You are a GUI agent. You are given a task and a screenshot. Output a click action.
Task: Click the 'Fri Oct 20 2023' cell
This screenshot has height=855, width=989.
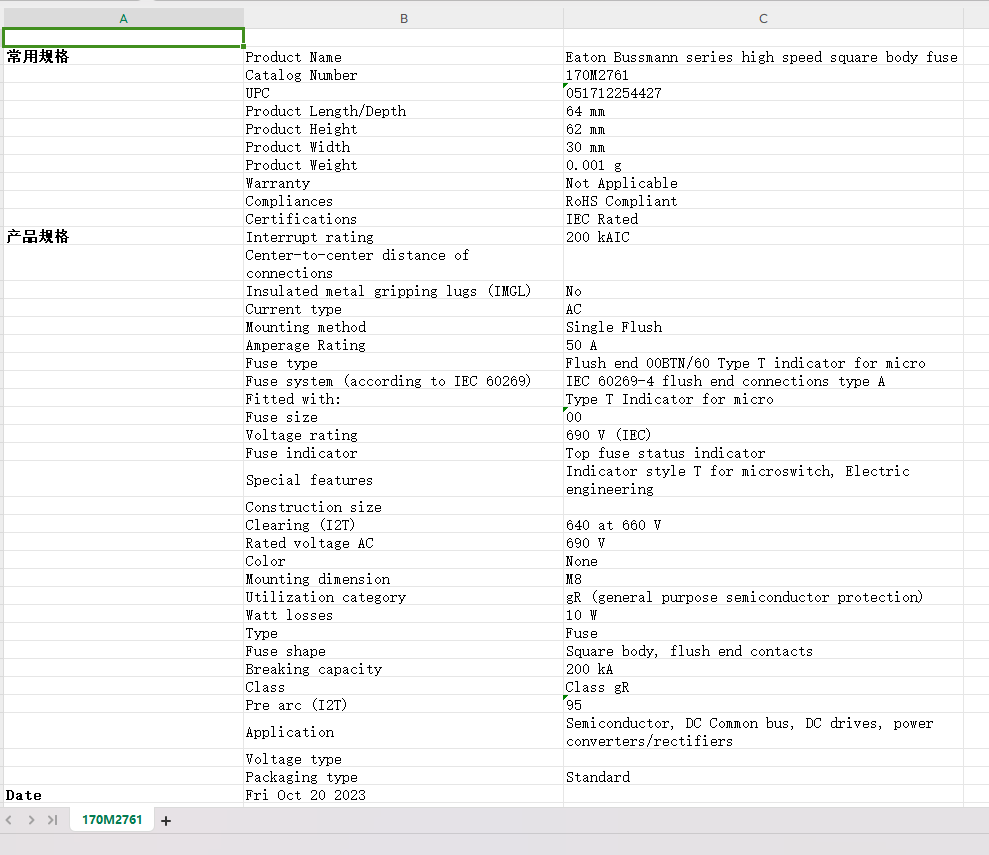click(x=404, y=795)
